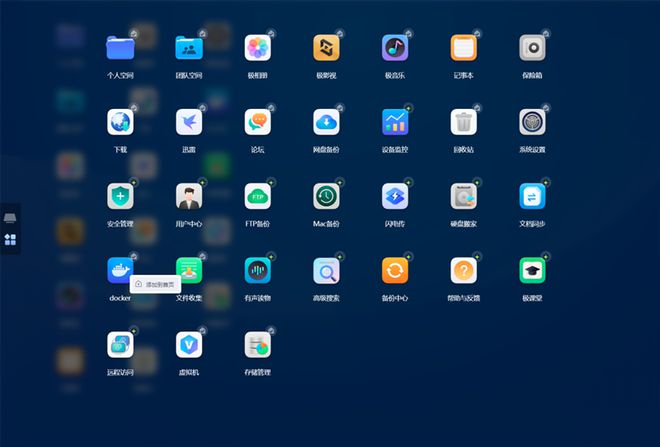
Task: Launch the 文档同步 document sync app
Action: (532, 196)
